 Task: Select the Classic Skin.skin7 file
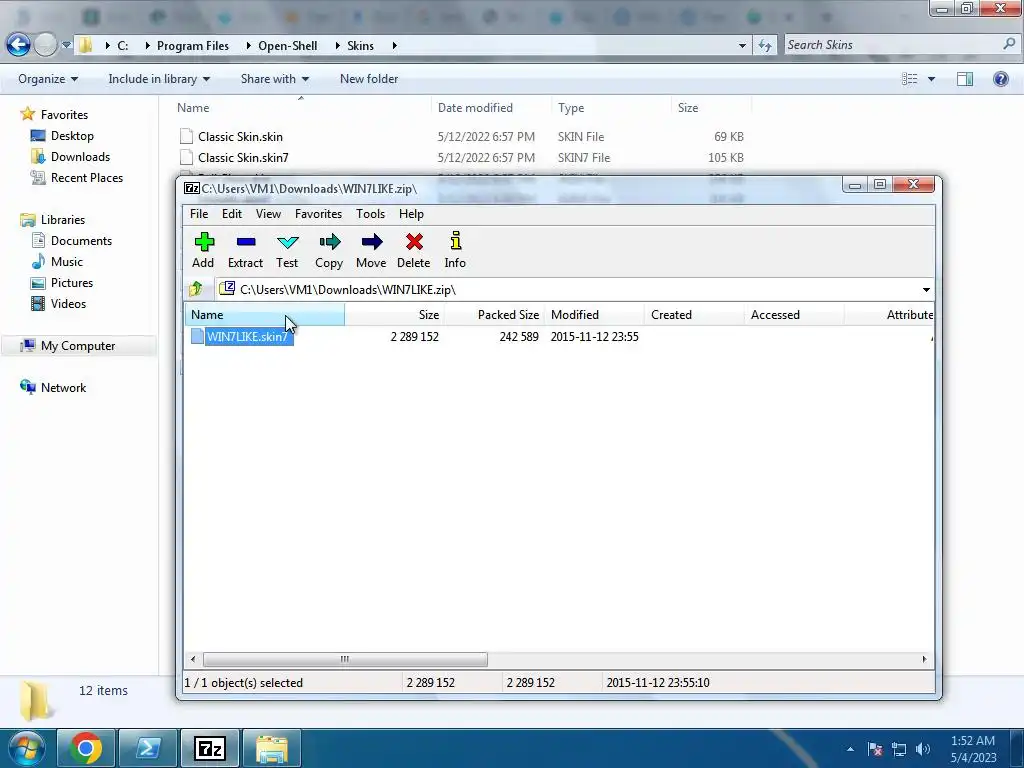pos(243,157)
